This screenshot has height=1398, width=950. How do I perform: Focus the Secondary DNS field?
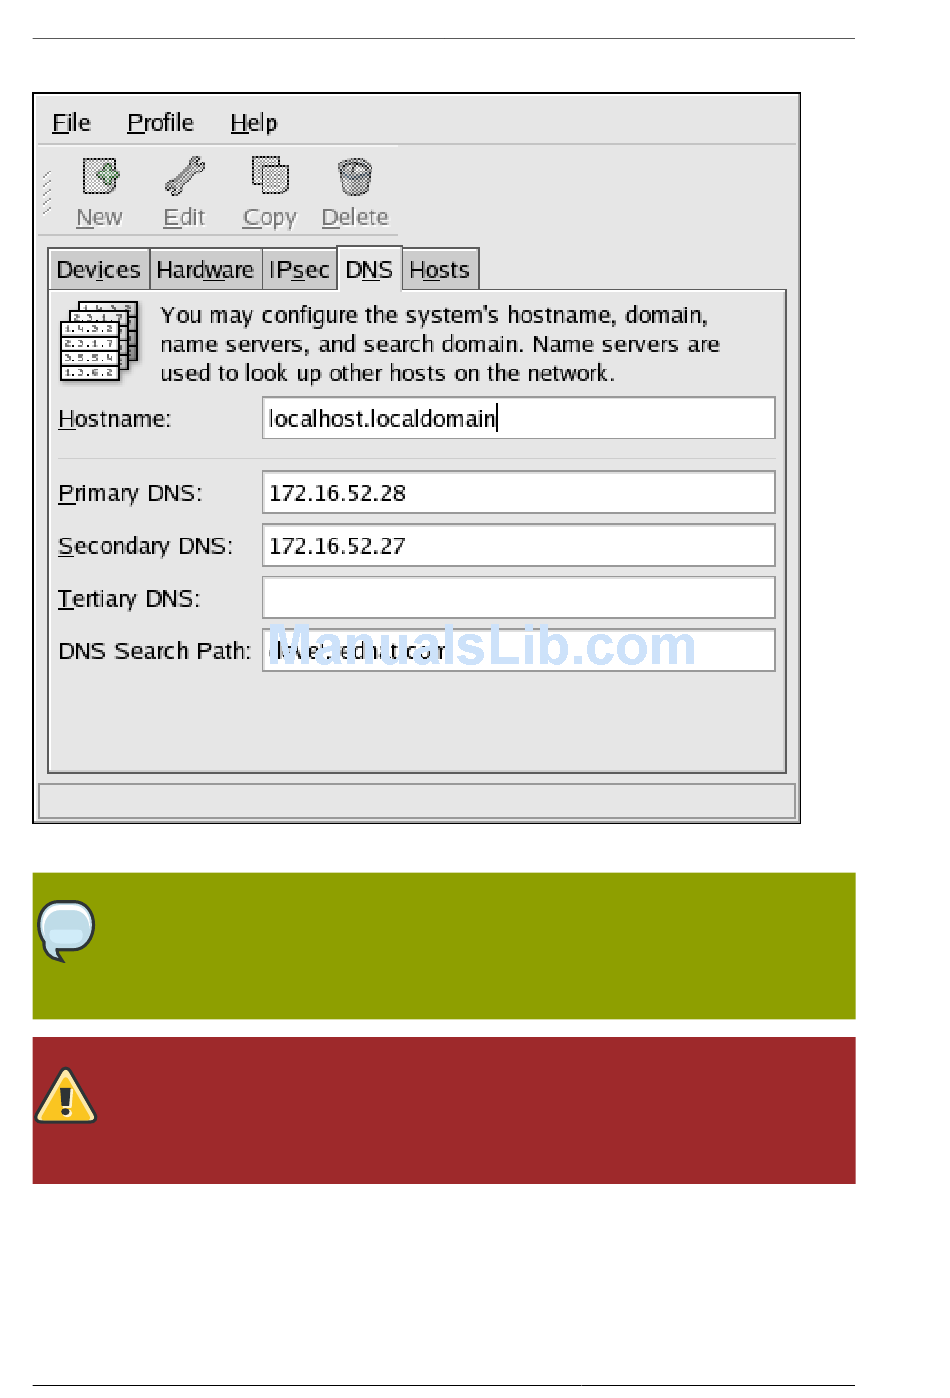click(x=518, y=545)
